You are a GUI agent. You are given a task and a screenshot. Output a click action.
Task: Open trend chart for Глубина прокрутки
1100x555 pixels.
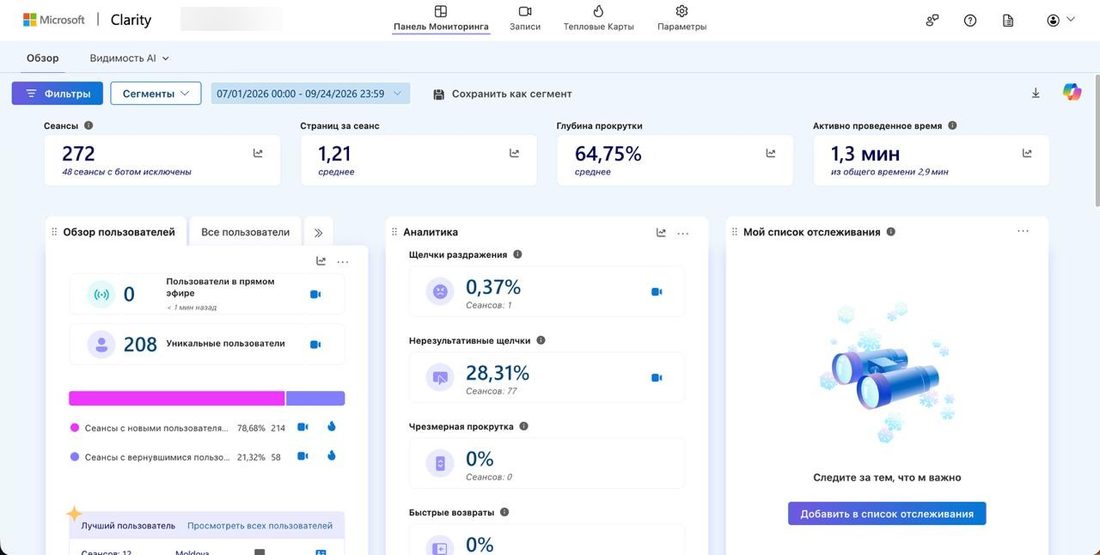[x=771, y=153]
